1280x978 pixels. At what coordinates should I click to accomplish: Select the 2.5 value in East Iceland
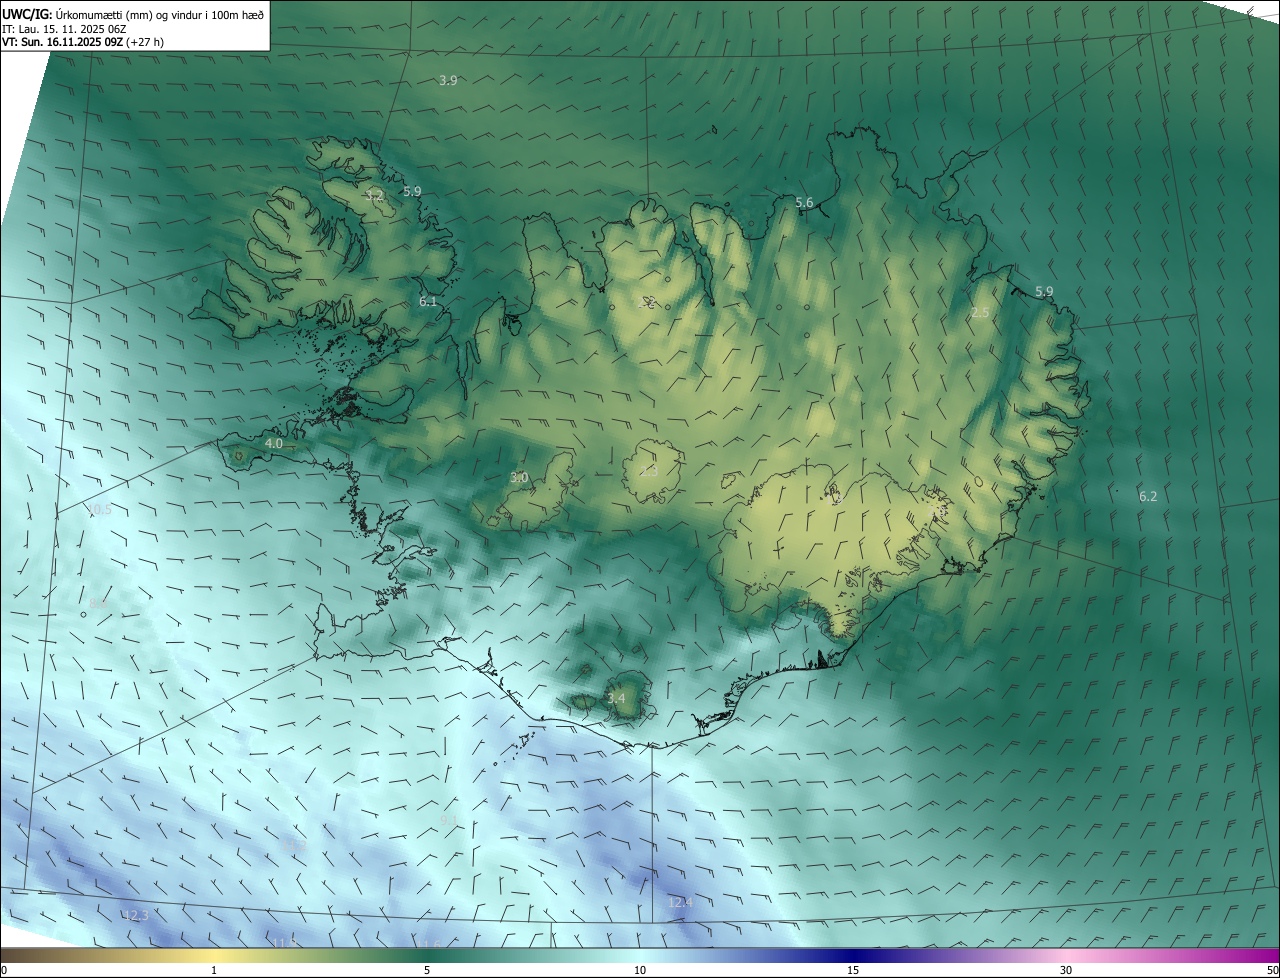[980, 313]
